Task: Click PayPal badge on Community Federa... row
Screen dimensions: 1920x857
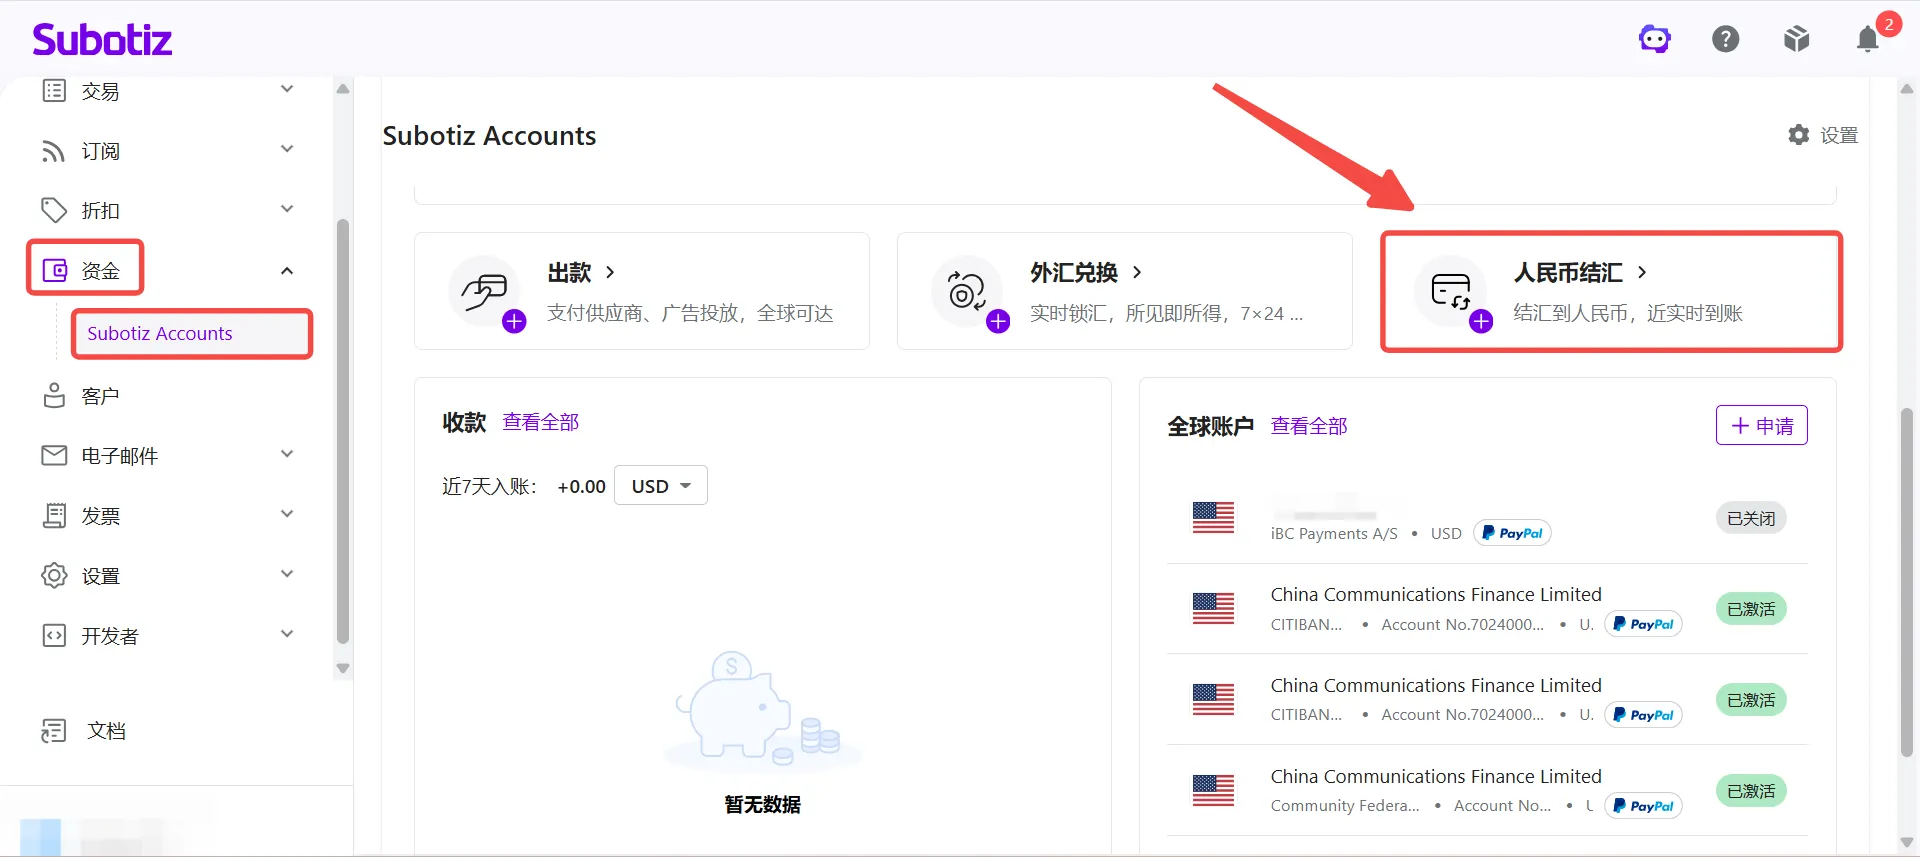Action: [x=1643, y=806]
